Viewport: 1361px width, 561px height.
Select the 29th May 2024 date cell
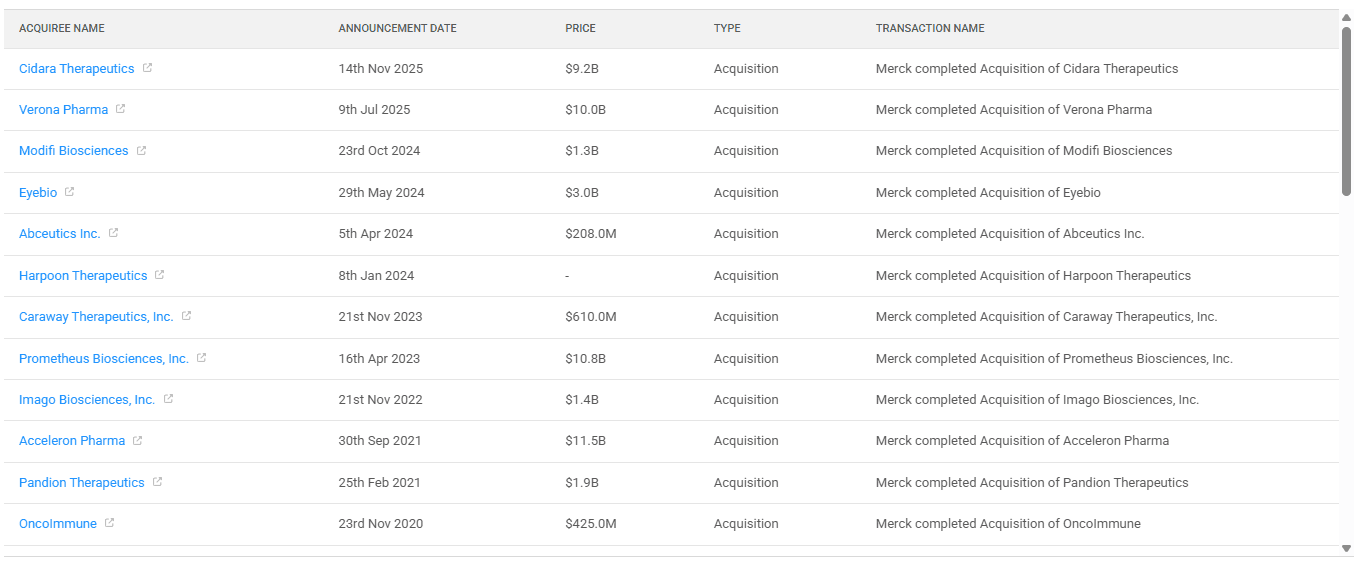pos(381,193)
